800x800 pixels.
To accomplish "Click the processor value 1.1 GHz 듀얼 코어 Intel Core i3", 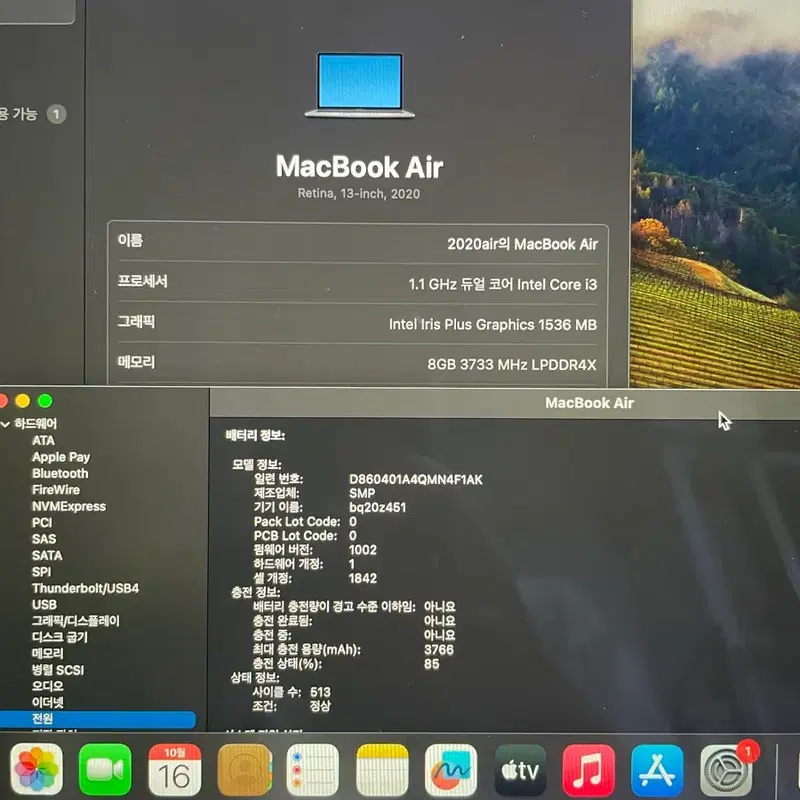I will click(x=503, y=284).
